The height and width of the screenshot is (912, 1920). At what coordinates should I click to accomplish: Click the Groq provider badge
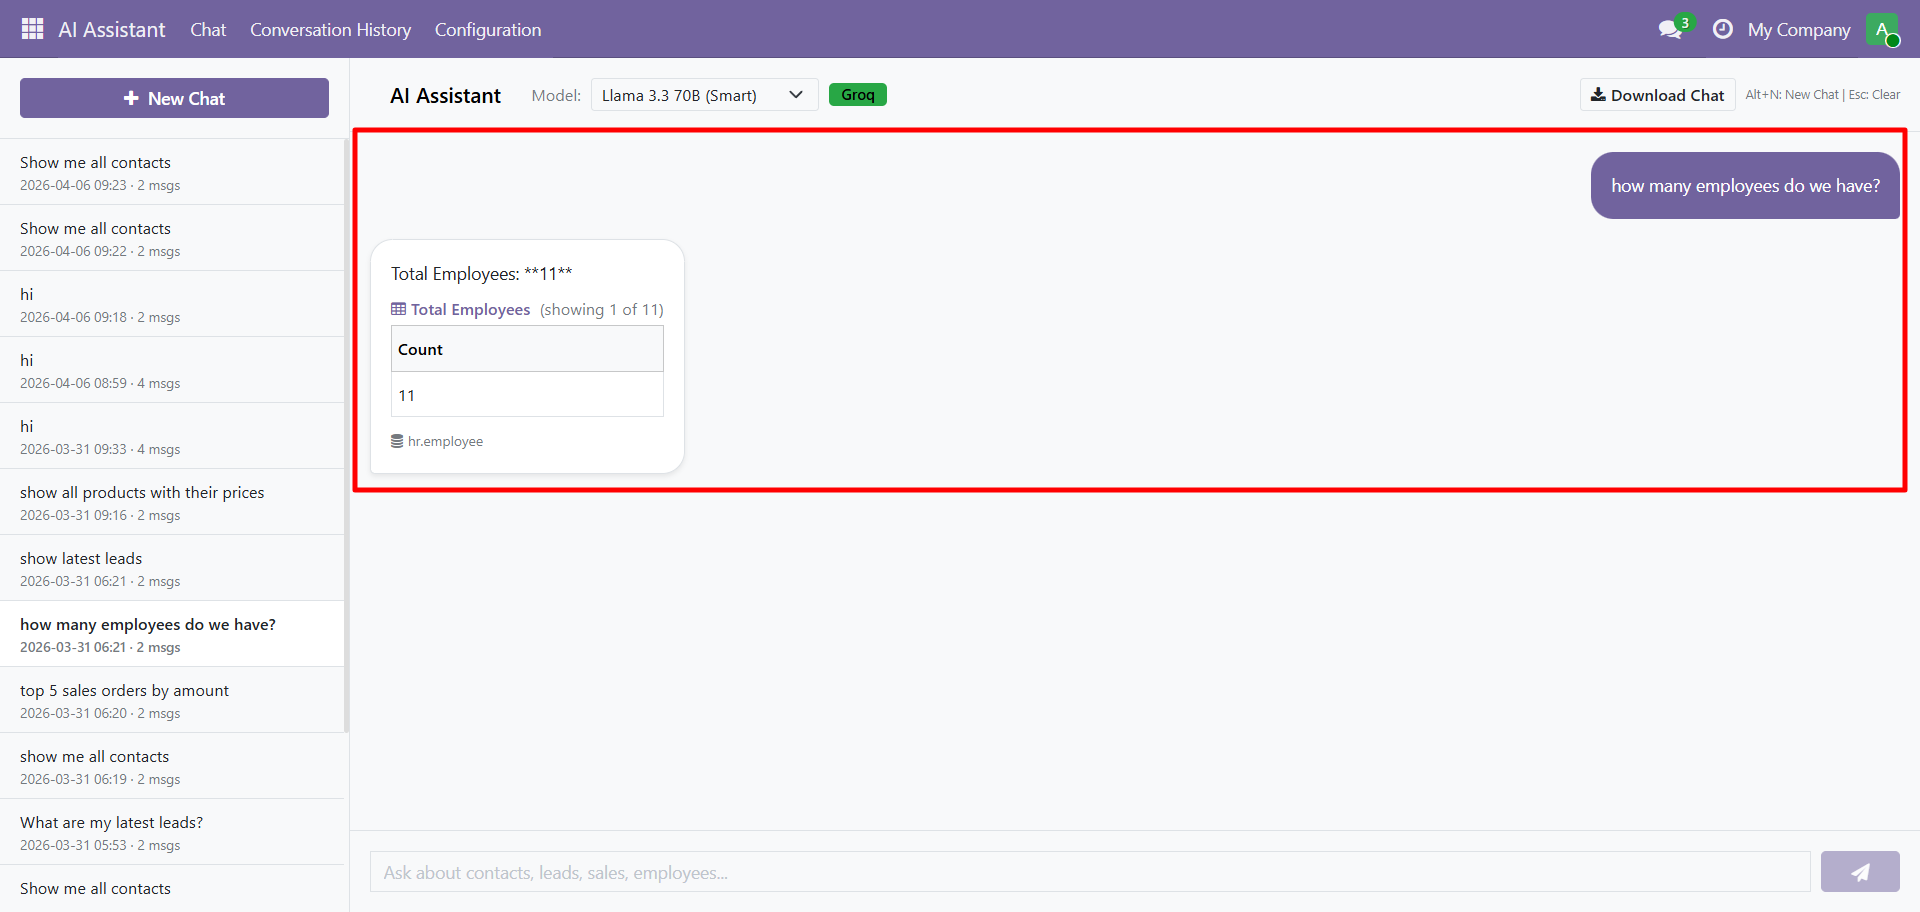[x=857, y=95]
